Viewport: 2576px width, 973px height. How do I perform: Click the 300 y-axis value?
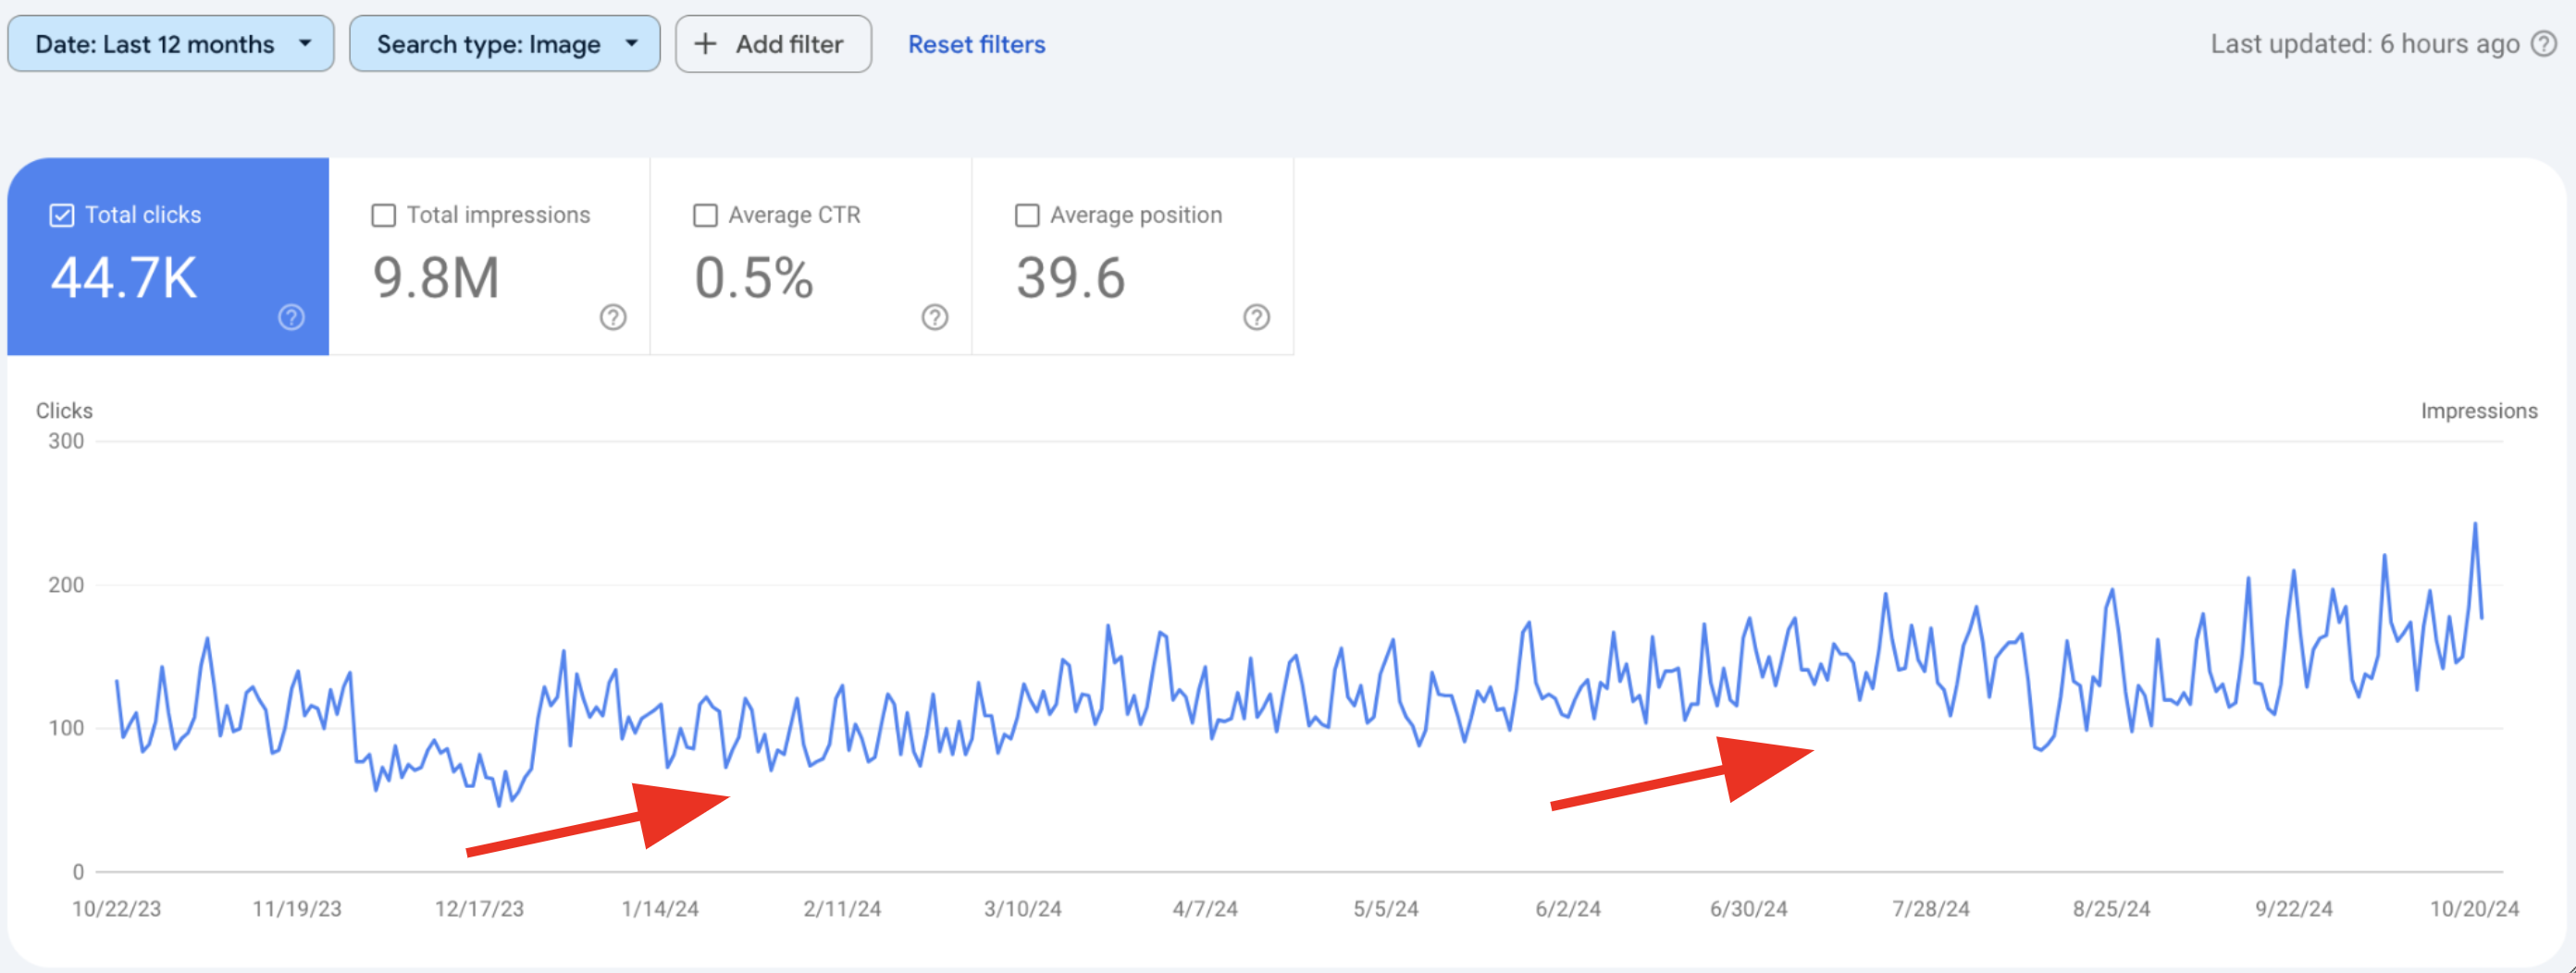66,441
